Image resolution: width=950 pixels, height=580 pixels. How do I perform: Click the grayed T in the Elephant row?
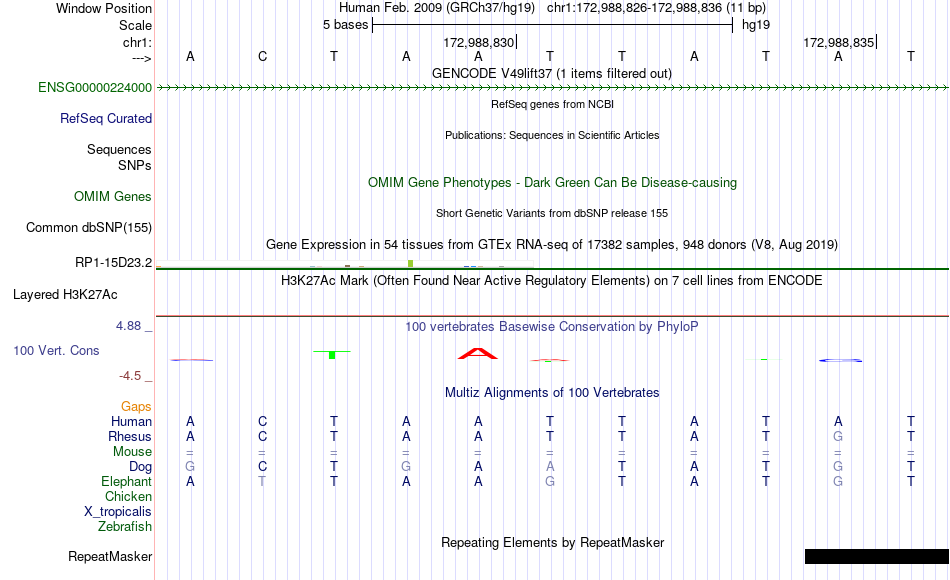pyautogui.click(x=262, y=482)
